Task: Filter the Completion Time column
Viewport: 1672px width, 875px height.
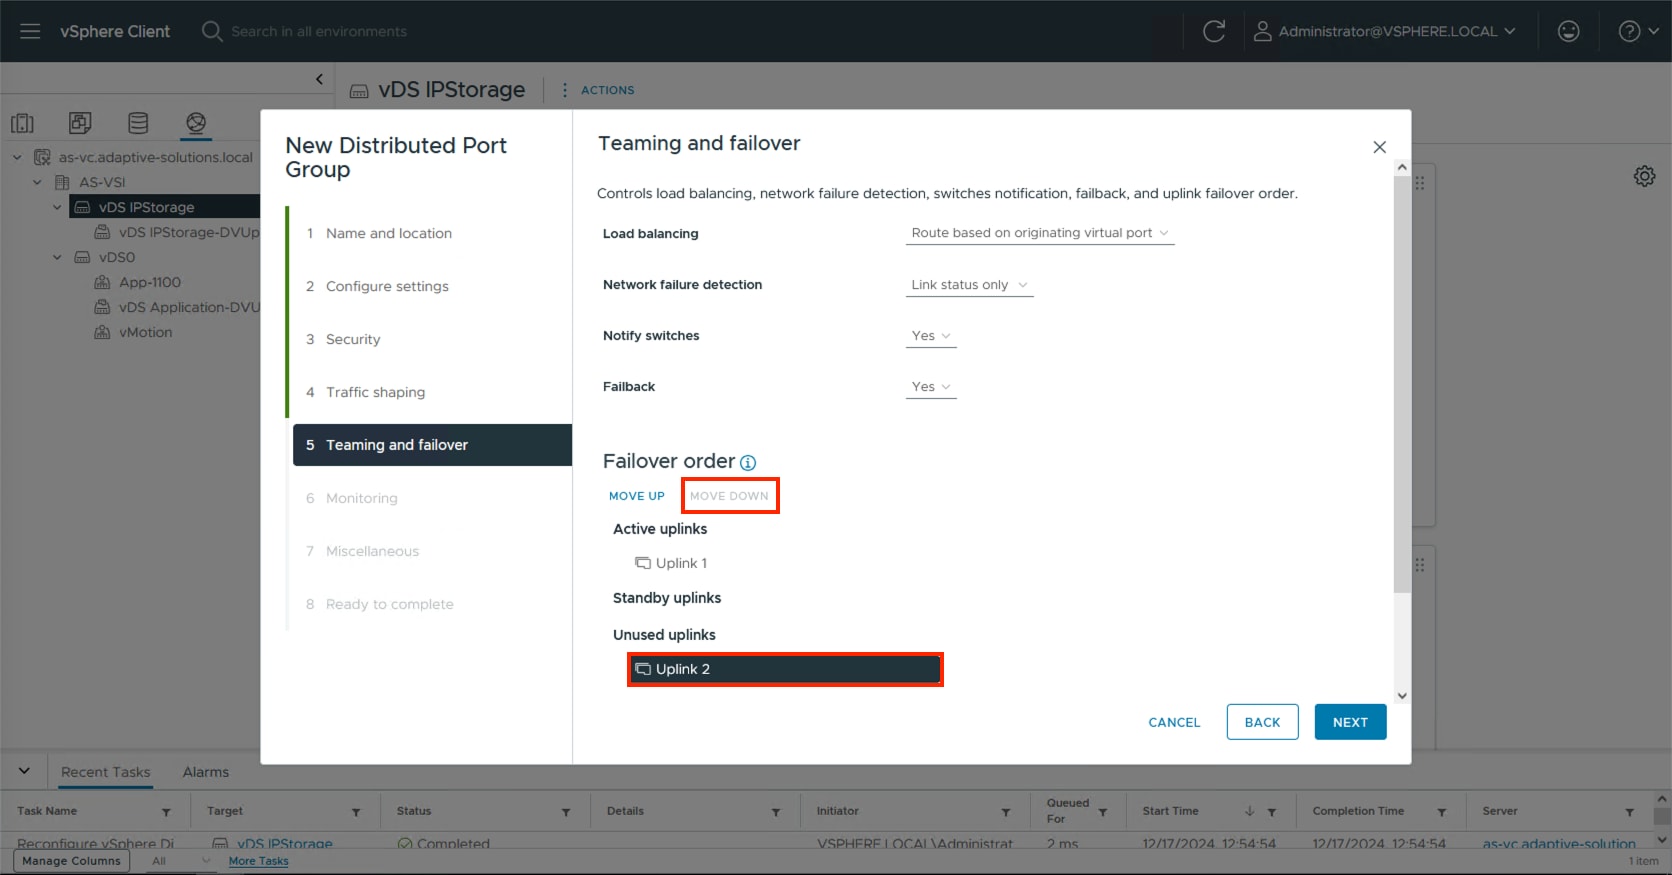Action: click(x=1442, y=812)
